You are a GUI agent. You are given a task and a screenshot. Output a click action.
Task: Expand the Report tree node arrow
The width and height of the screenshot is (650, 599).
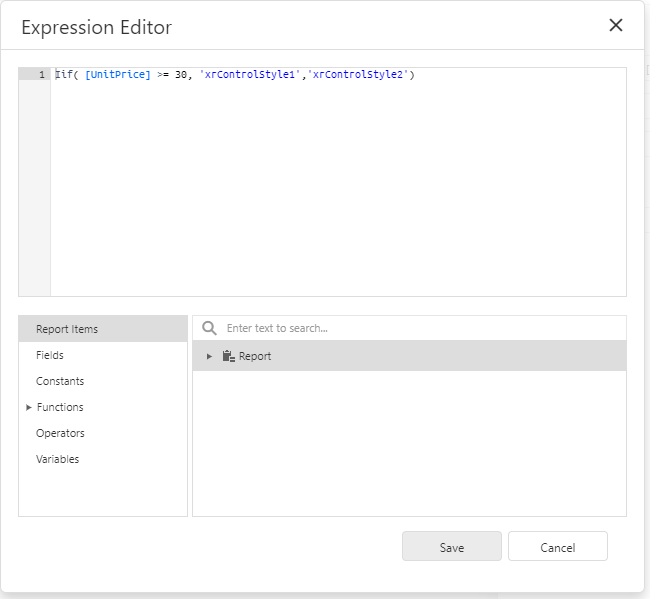click(209, 356)
